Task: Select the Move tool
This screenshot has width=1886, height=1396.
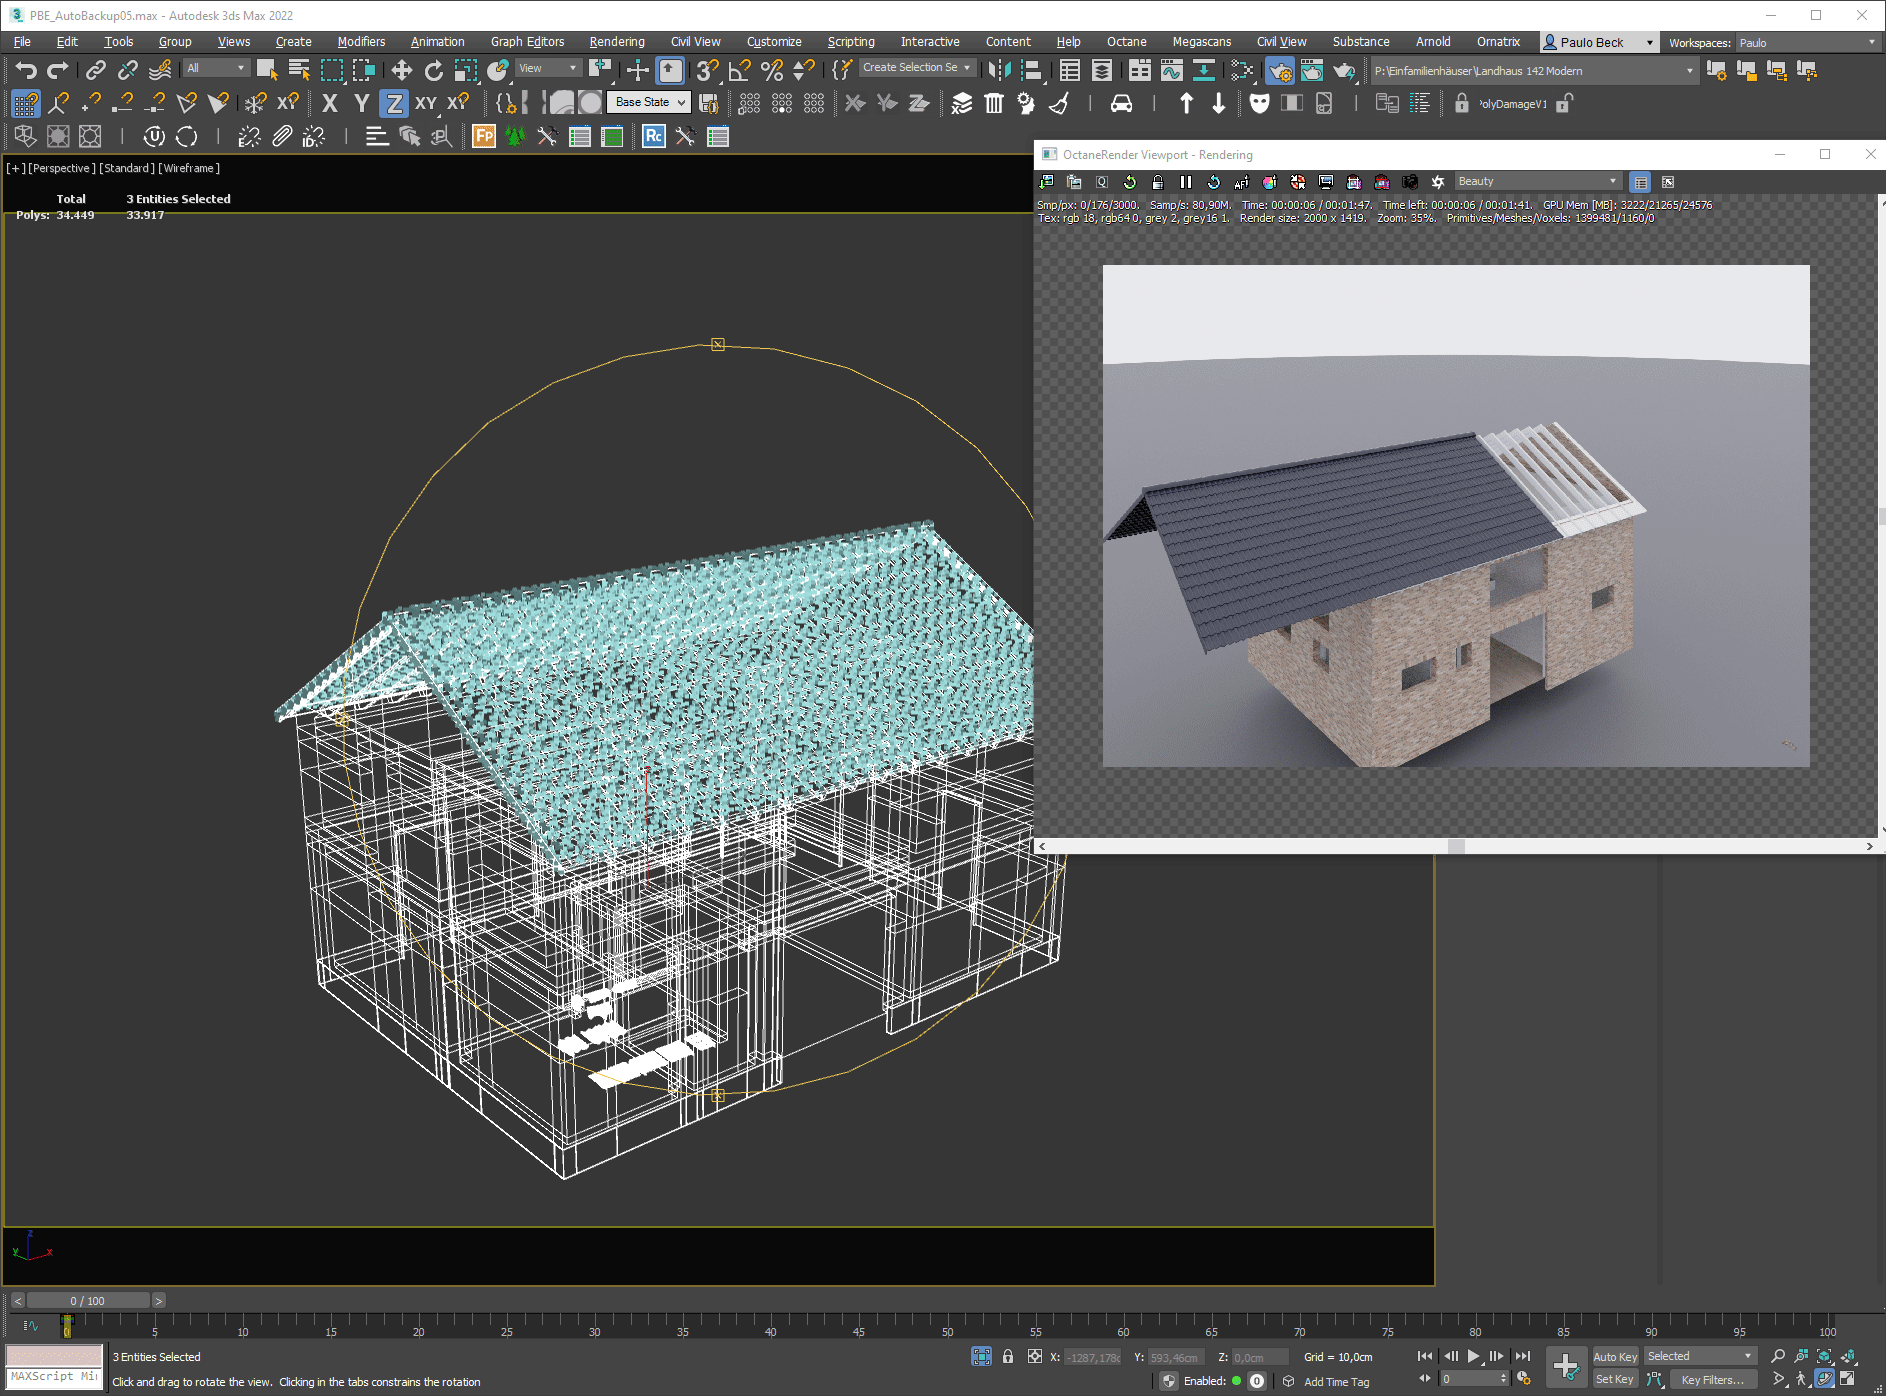Action: (401, 70)
